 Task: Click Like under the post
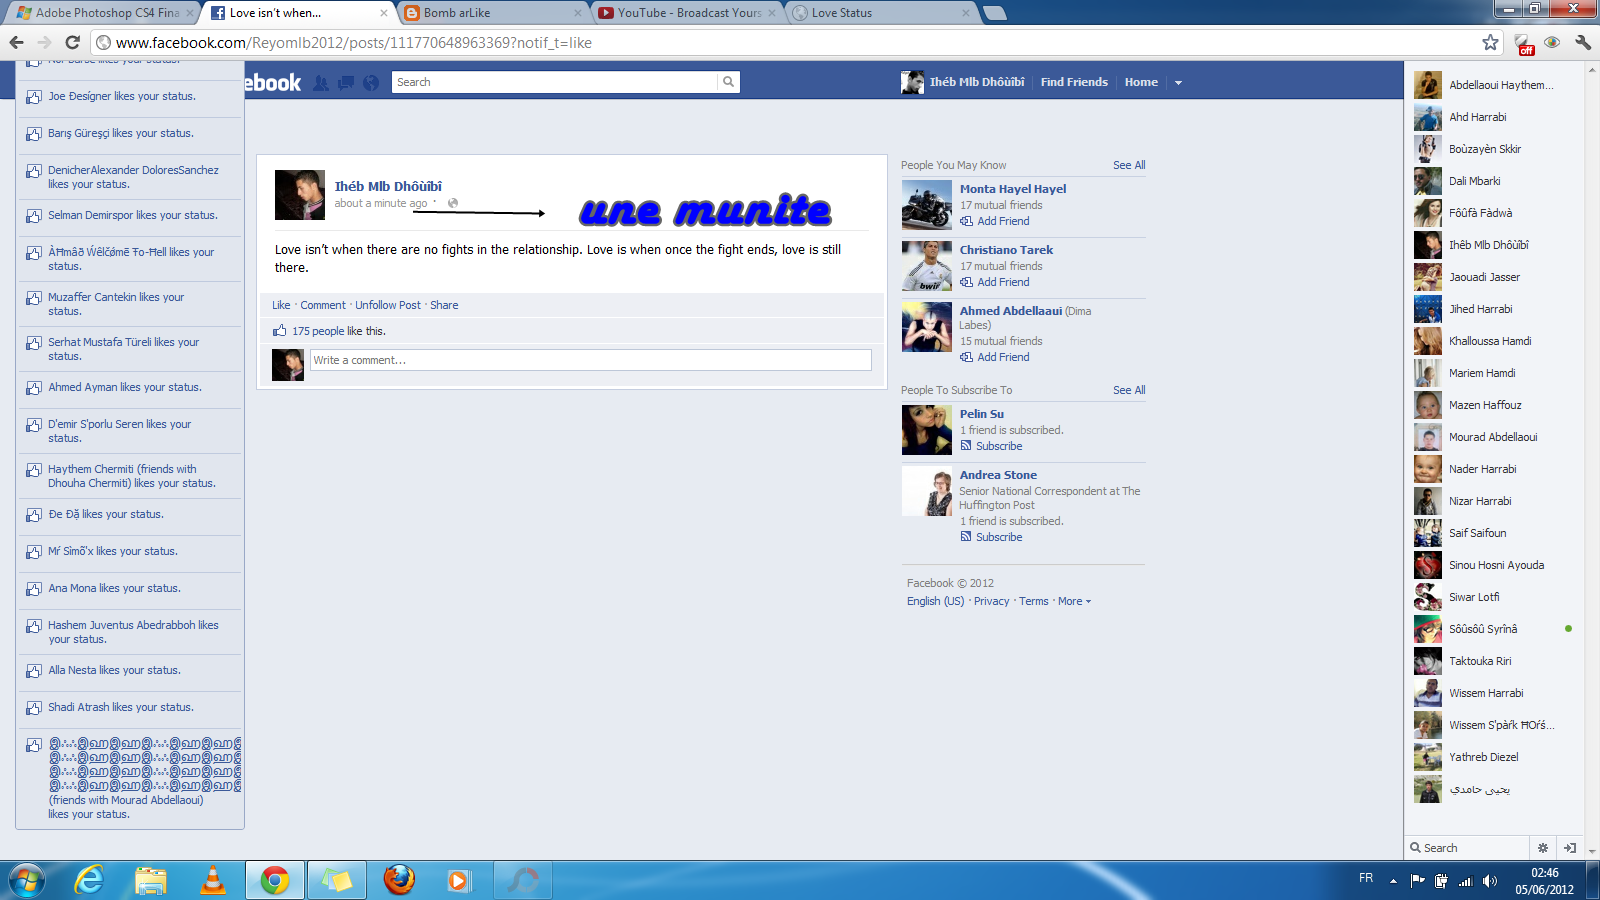pos(281,305)
